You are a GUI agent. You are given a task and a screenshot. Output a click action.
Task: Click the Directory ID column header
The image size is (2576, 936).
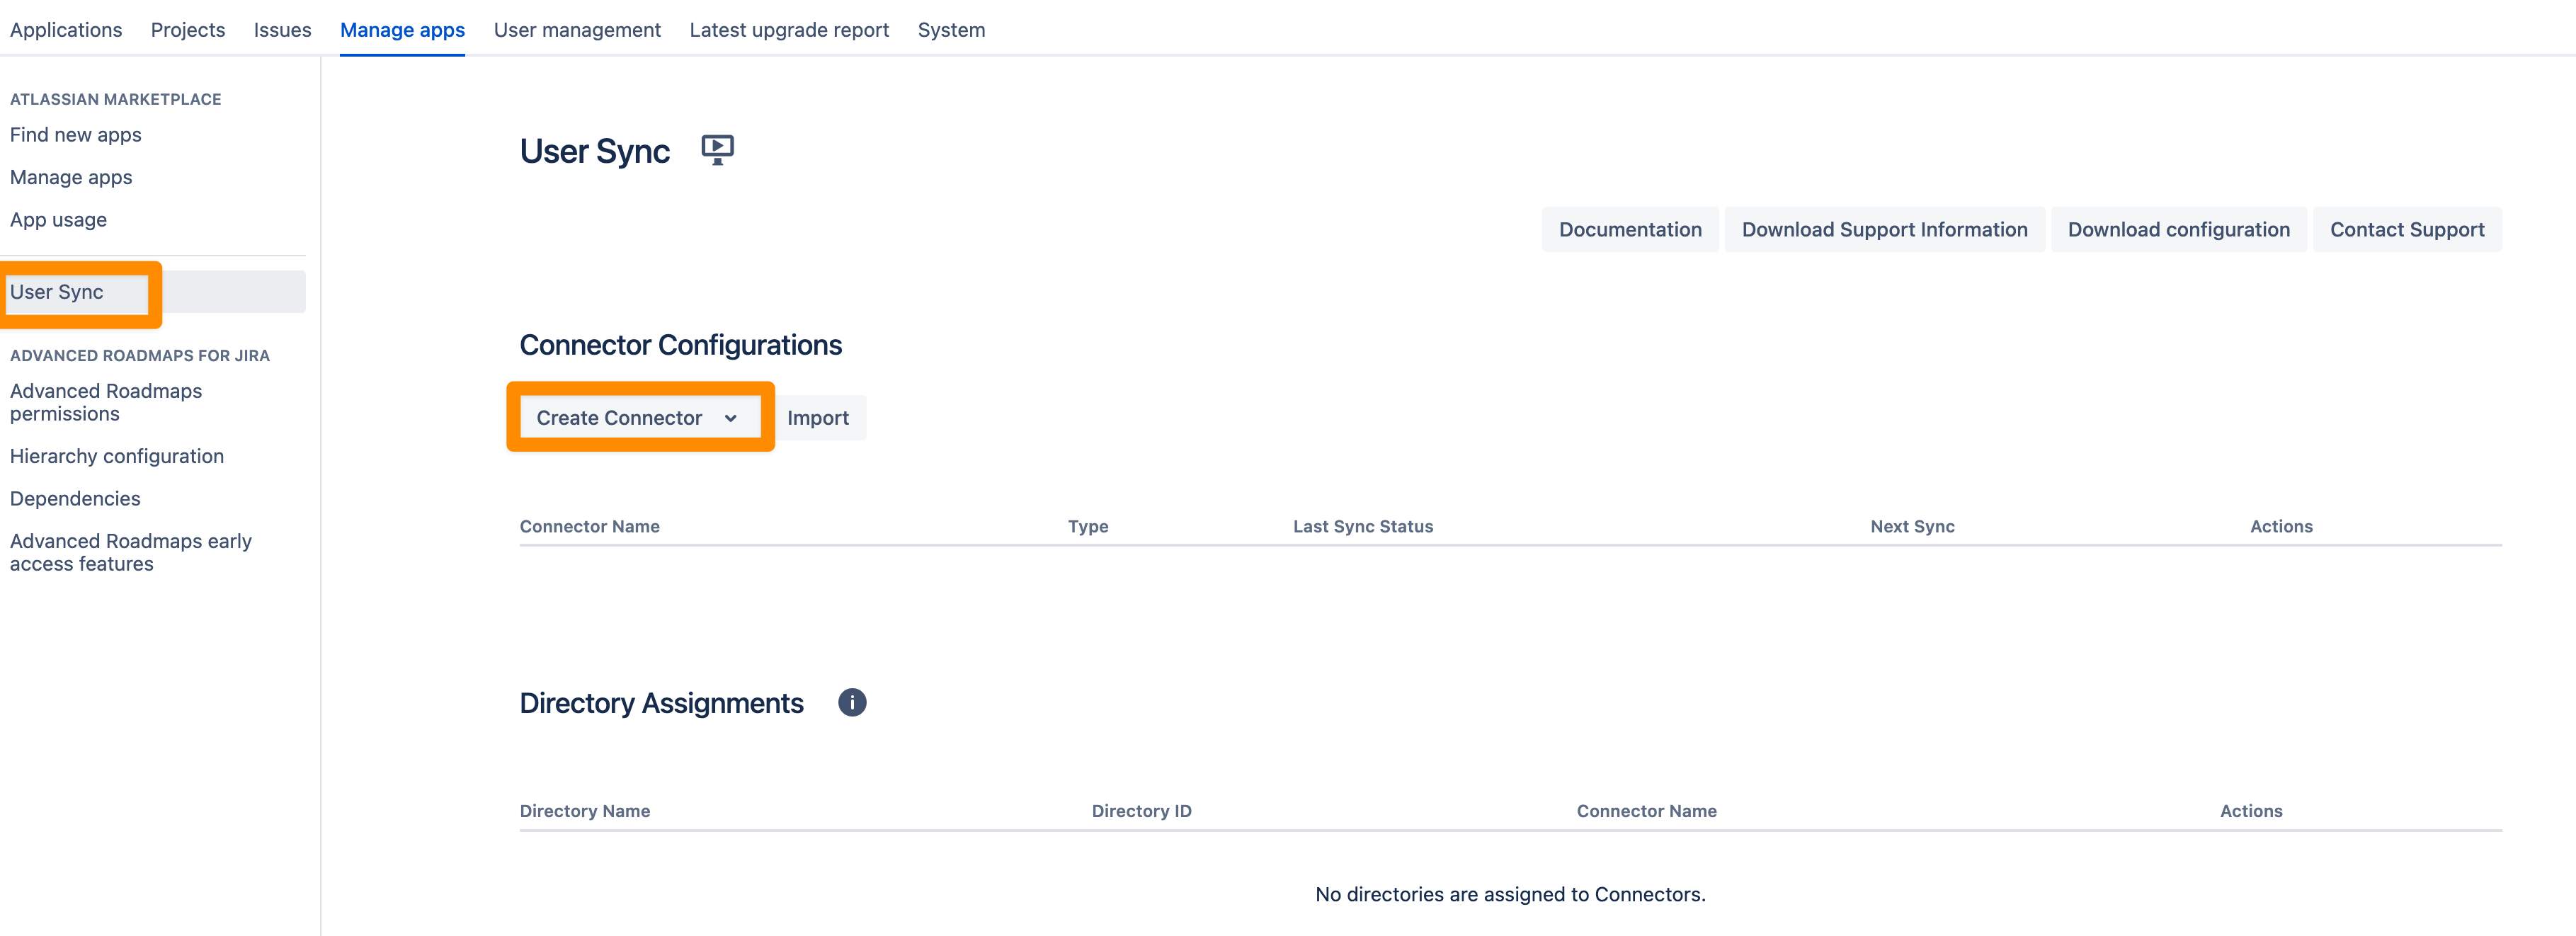tap(1141, 811)
